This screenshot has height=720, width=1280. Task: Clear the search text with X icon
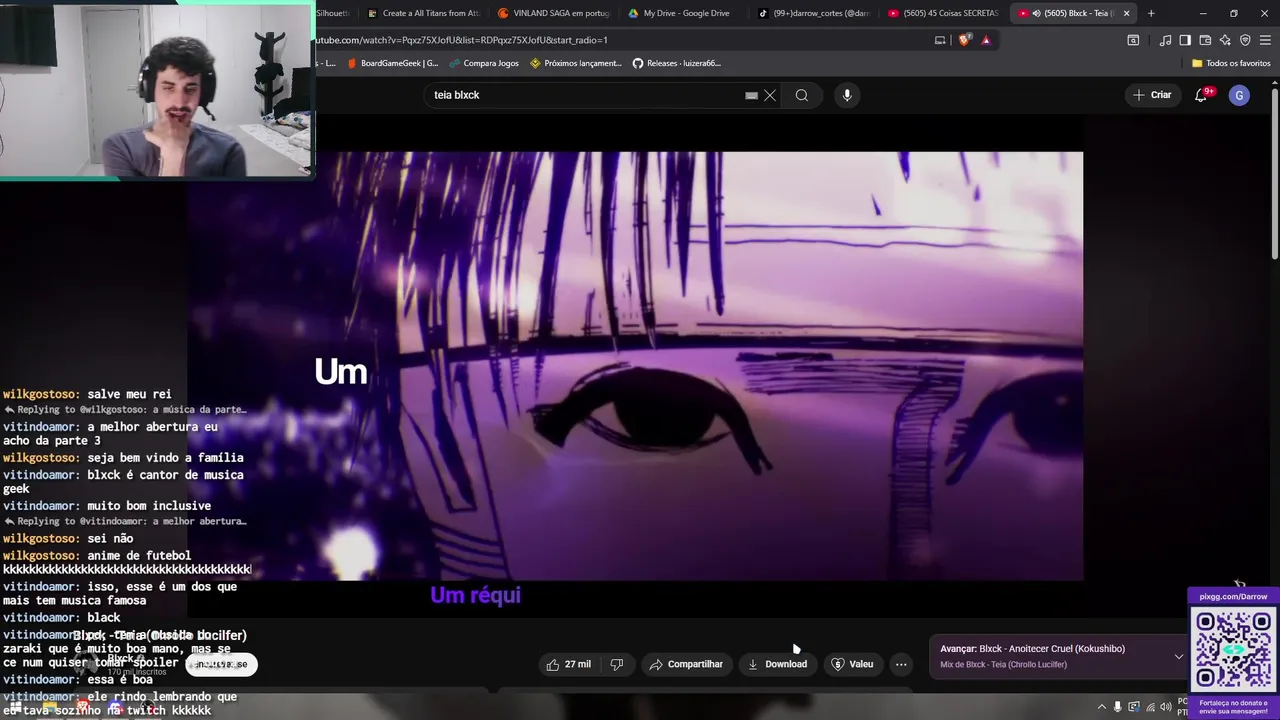point(770,95)
